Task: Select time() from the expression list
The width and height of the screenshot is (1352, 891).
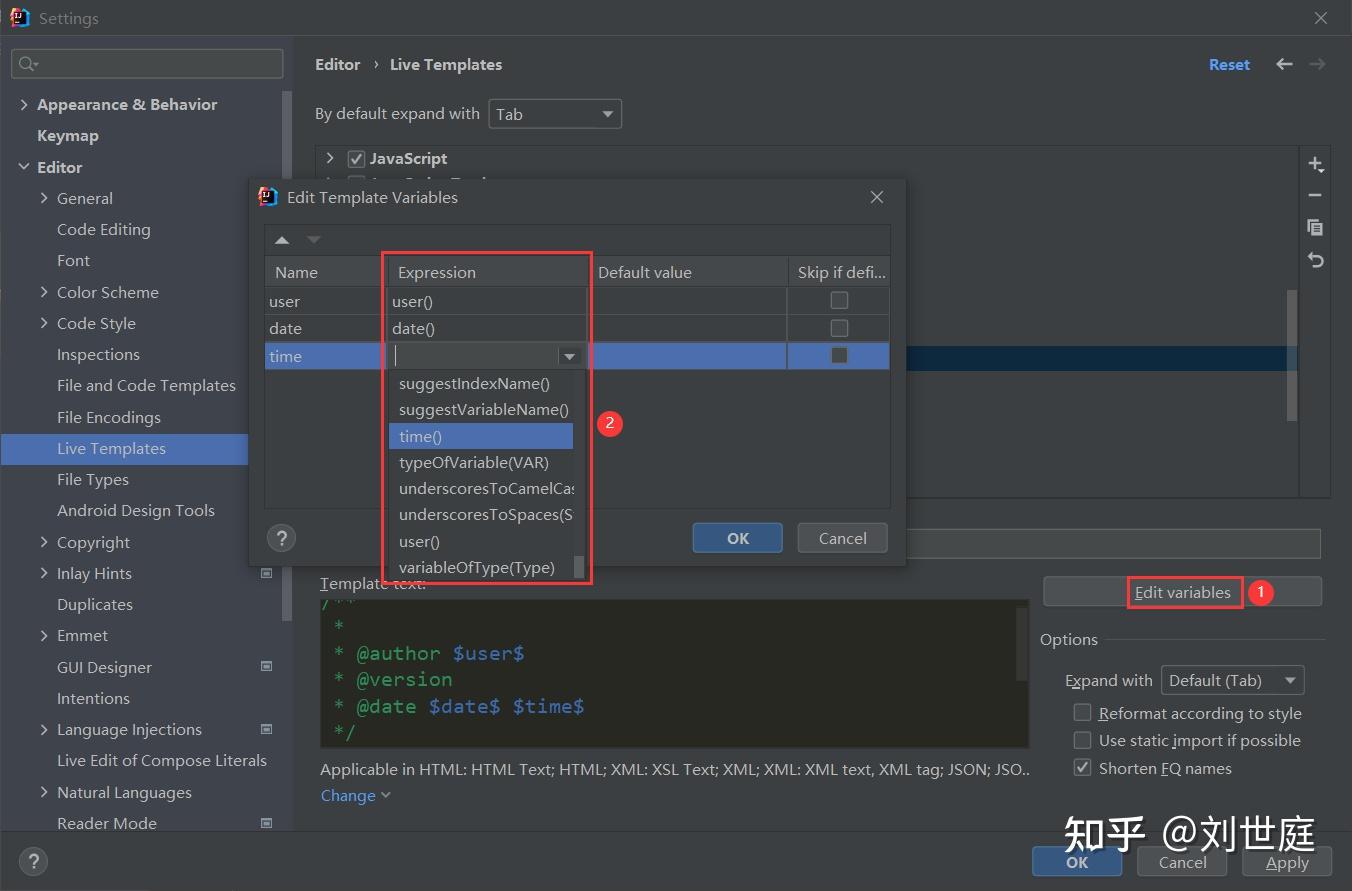Action: [x=480, y=436]
